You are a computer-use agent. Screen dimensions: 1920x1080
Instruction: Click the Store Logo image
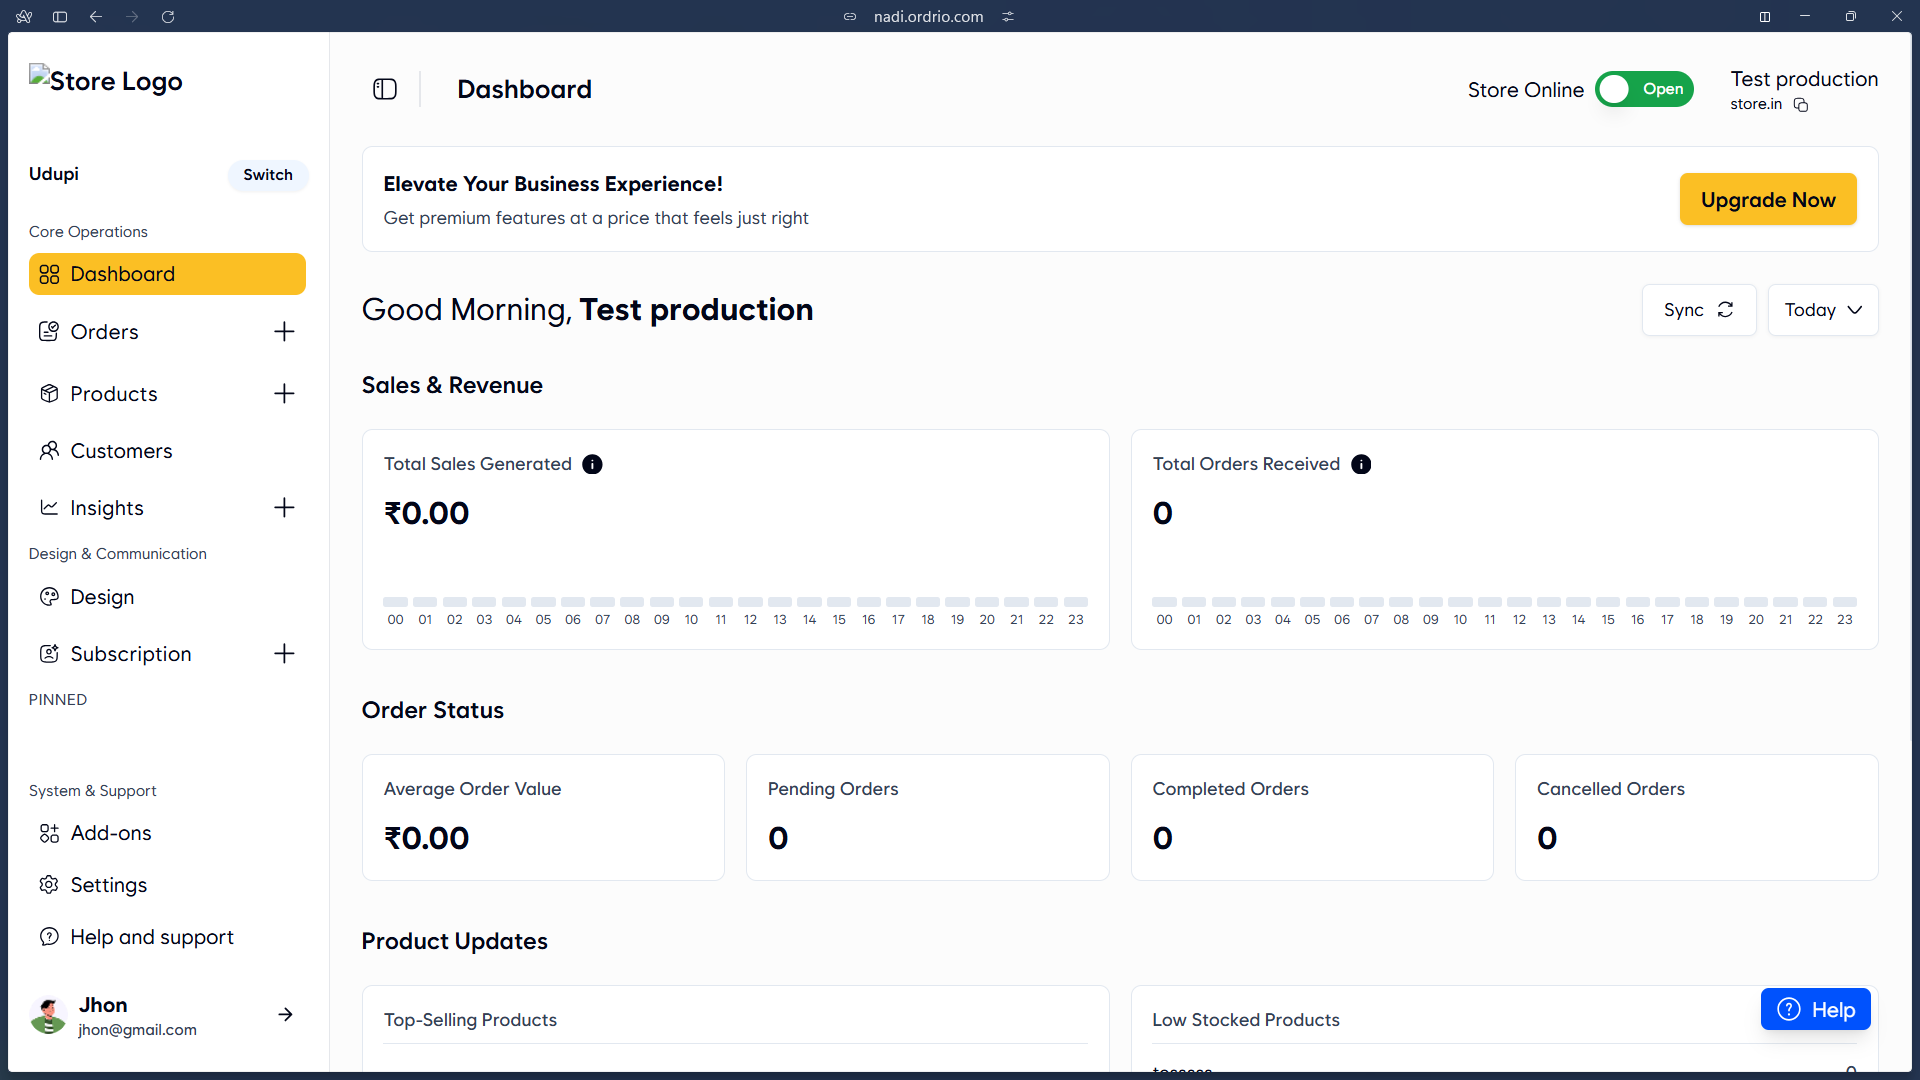(106, 81)
